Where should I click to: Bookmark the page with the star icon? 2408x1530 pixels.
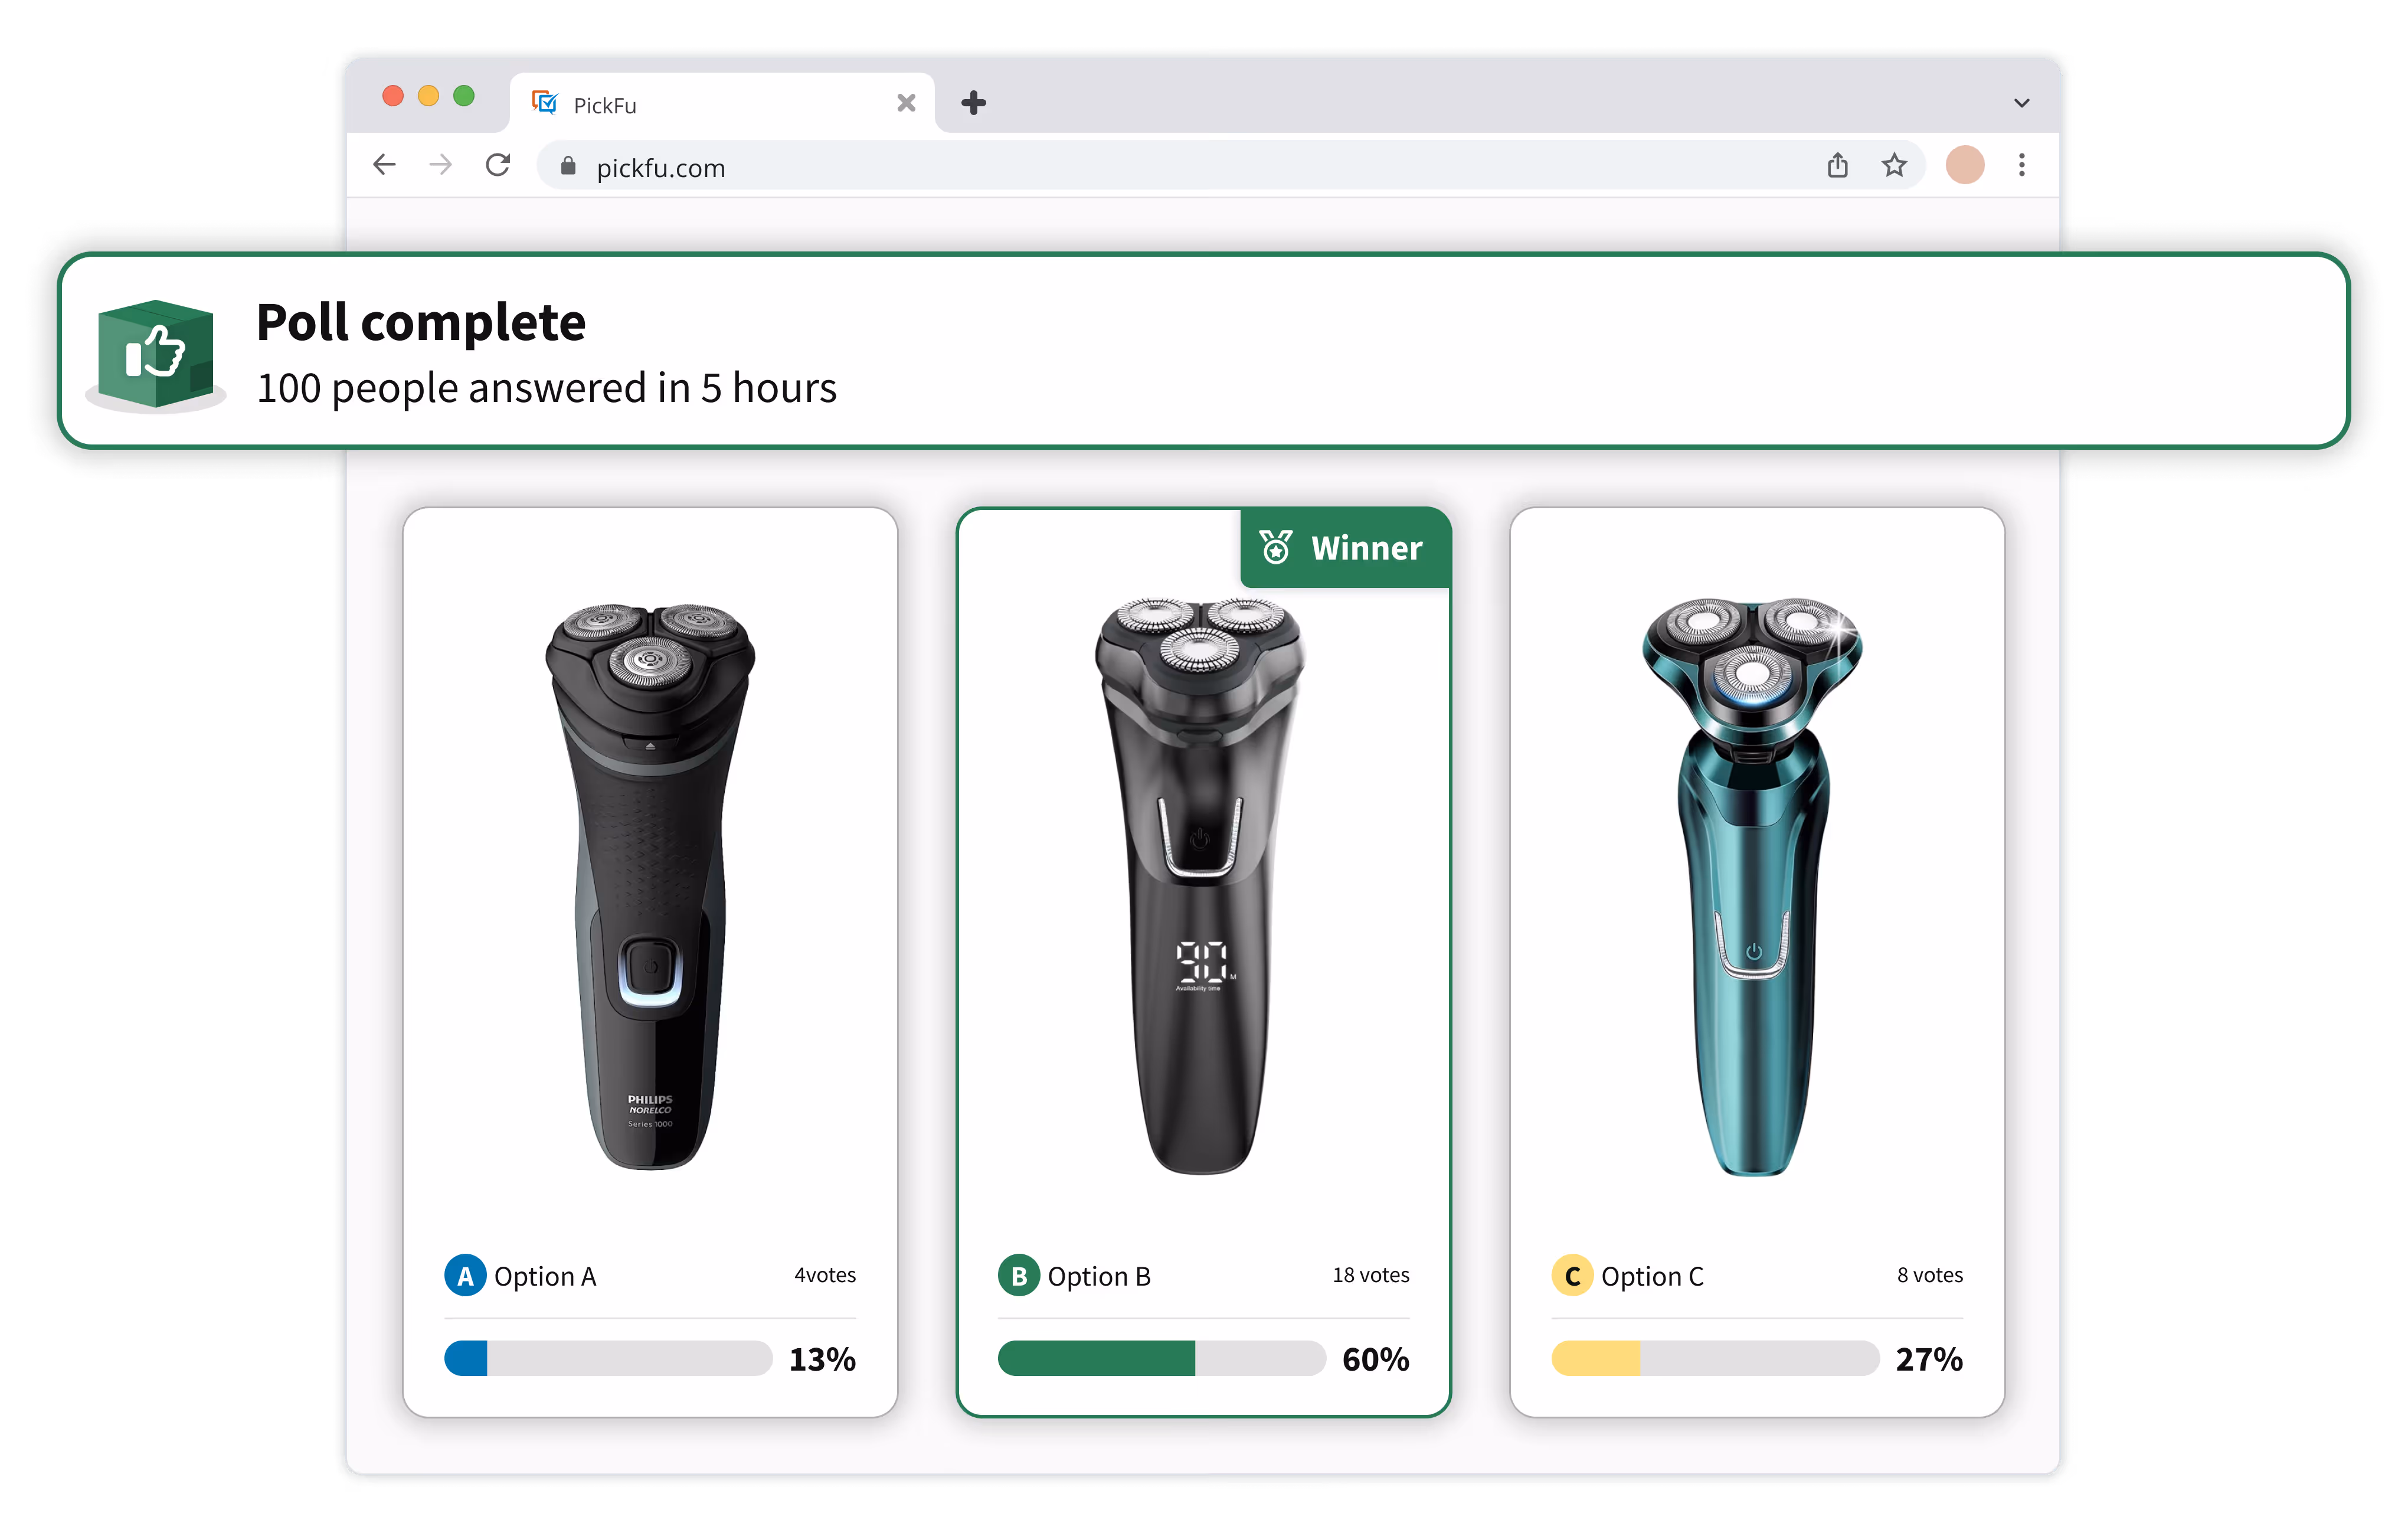pos(1893,165)
